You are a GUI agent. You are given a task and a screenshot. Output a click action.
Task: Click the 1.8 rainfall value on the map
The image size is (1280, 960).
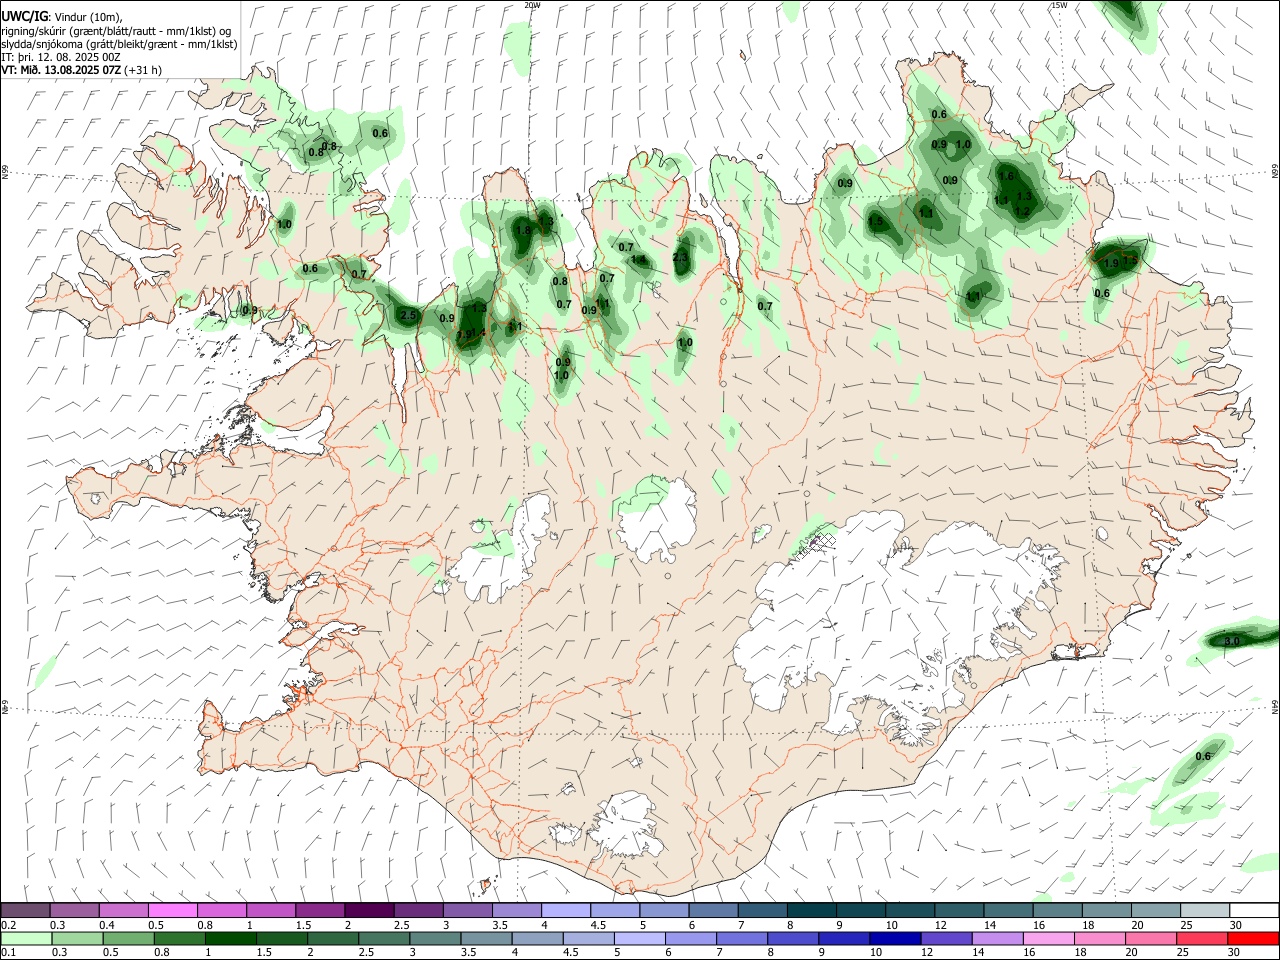coord(522,230)
